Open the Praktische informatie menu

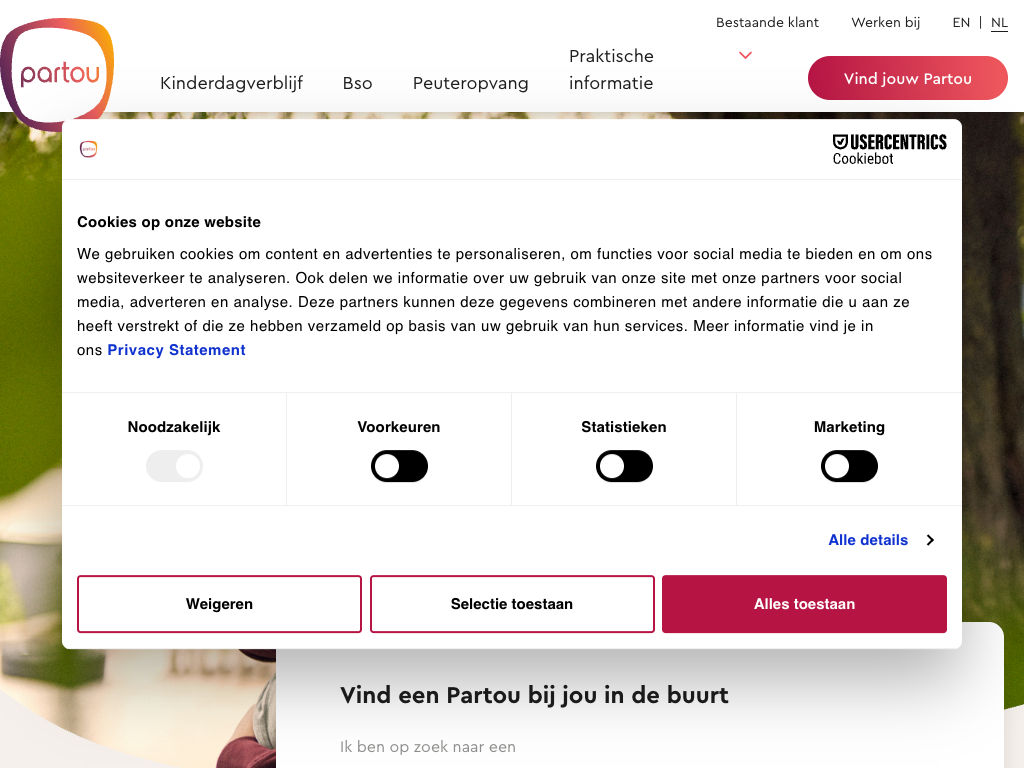[611, 69]
